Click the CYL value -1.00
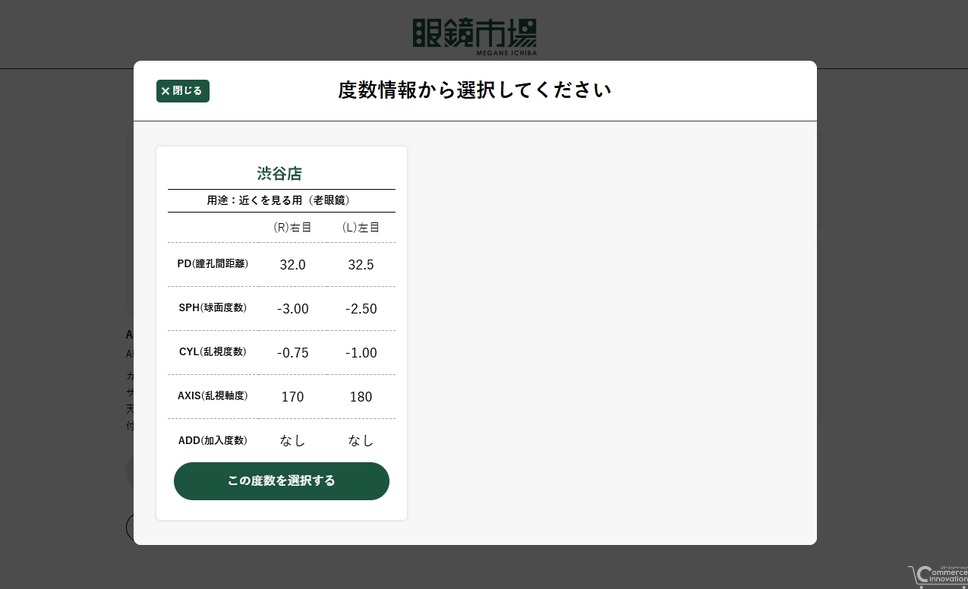This screenshot has width=968, height=589. tap(361, 353)
